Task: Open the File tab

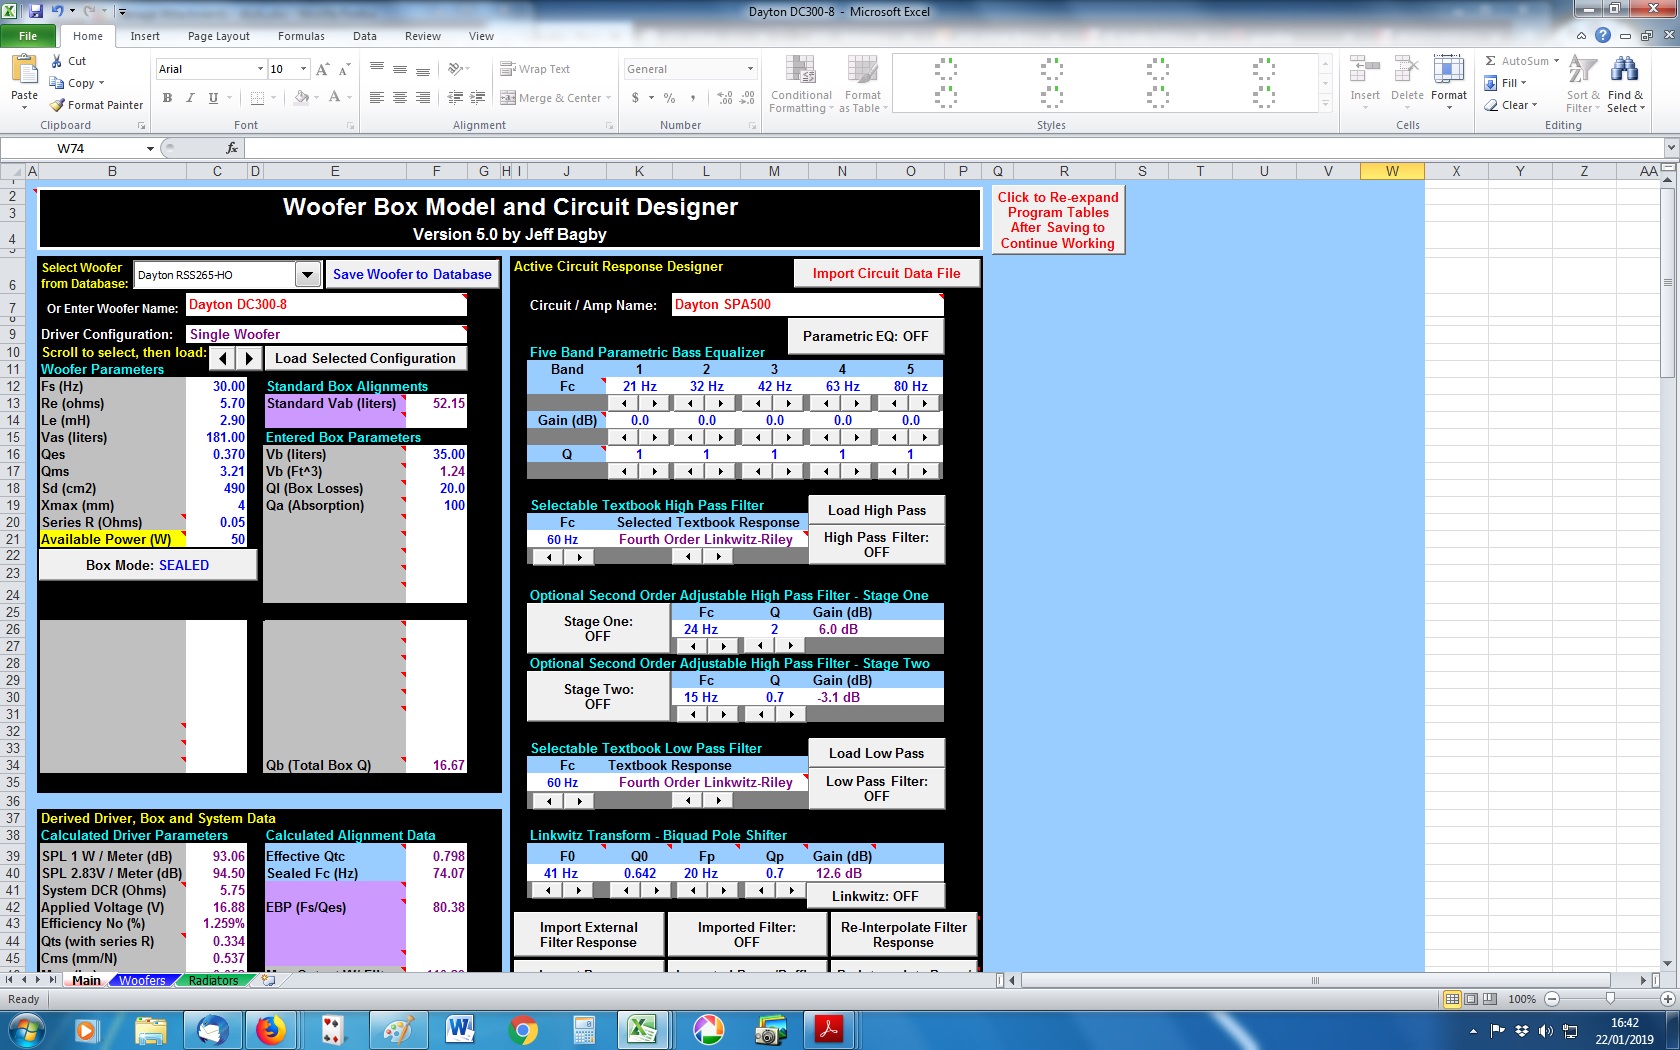Action: [28, 36]
